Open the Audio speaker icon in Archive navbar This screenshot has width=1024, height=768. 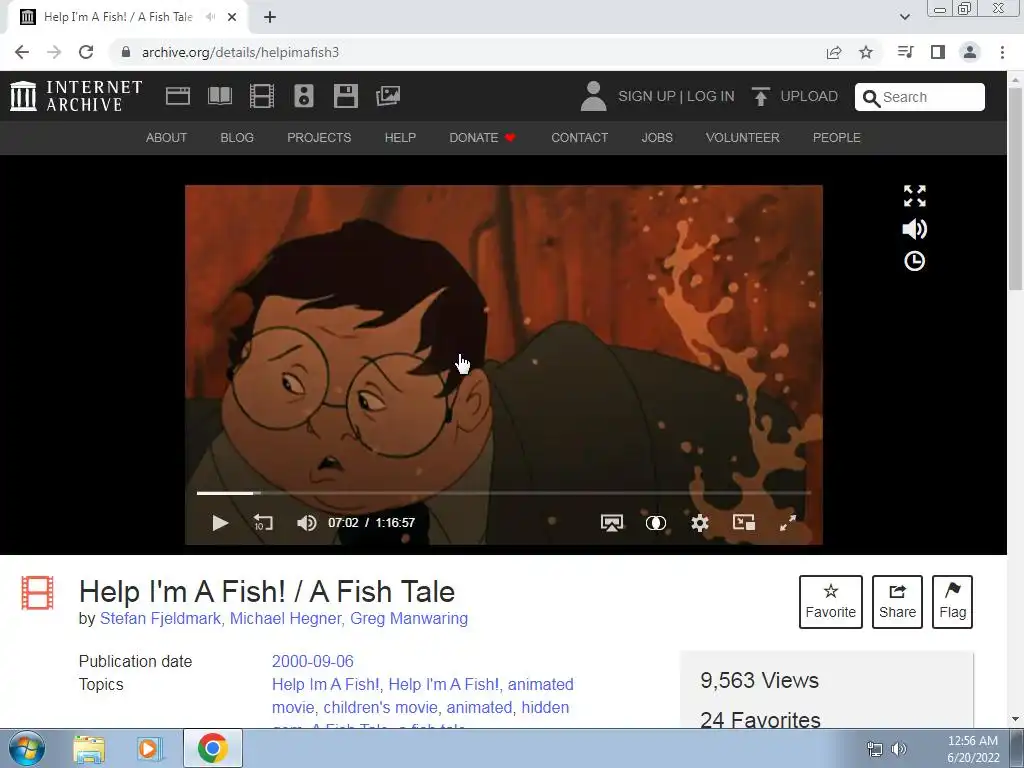click(x=304, y=96)
